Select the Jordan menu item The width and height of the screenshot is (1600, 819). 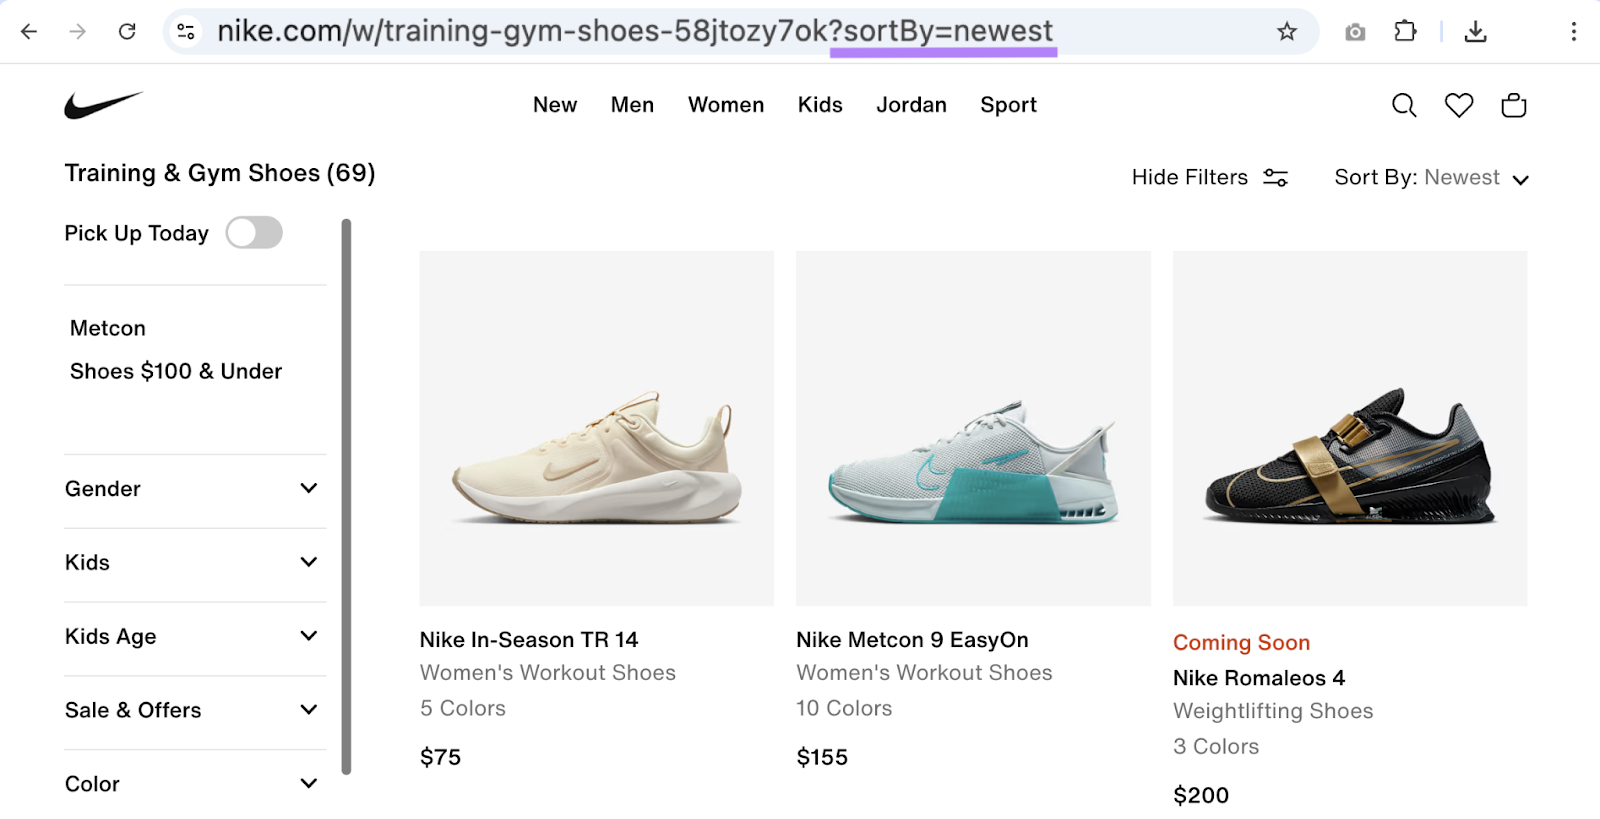pyautogui.click(x=910, y=105)
